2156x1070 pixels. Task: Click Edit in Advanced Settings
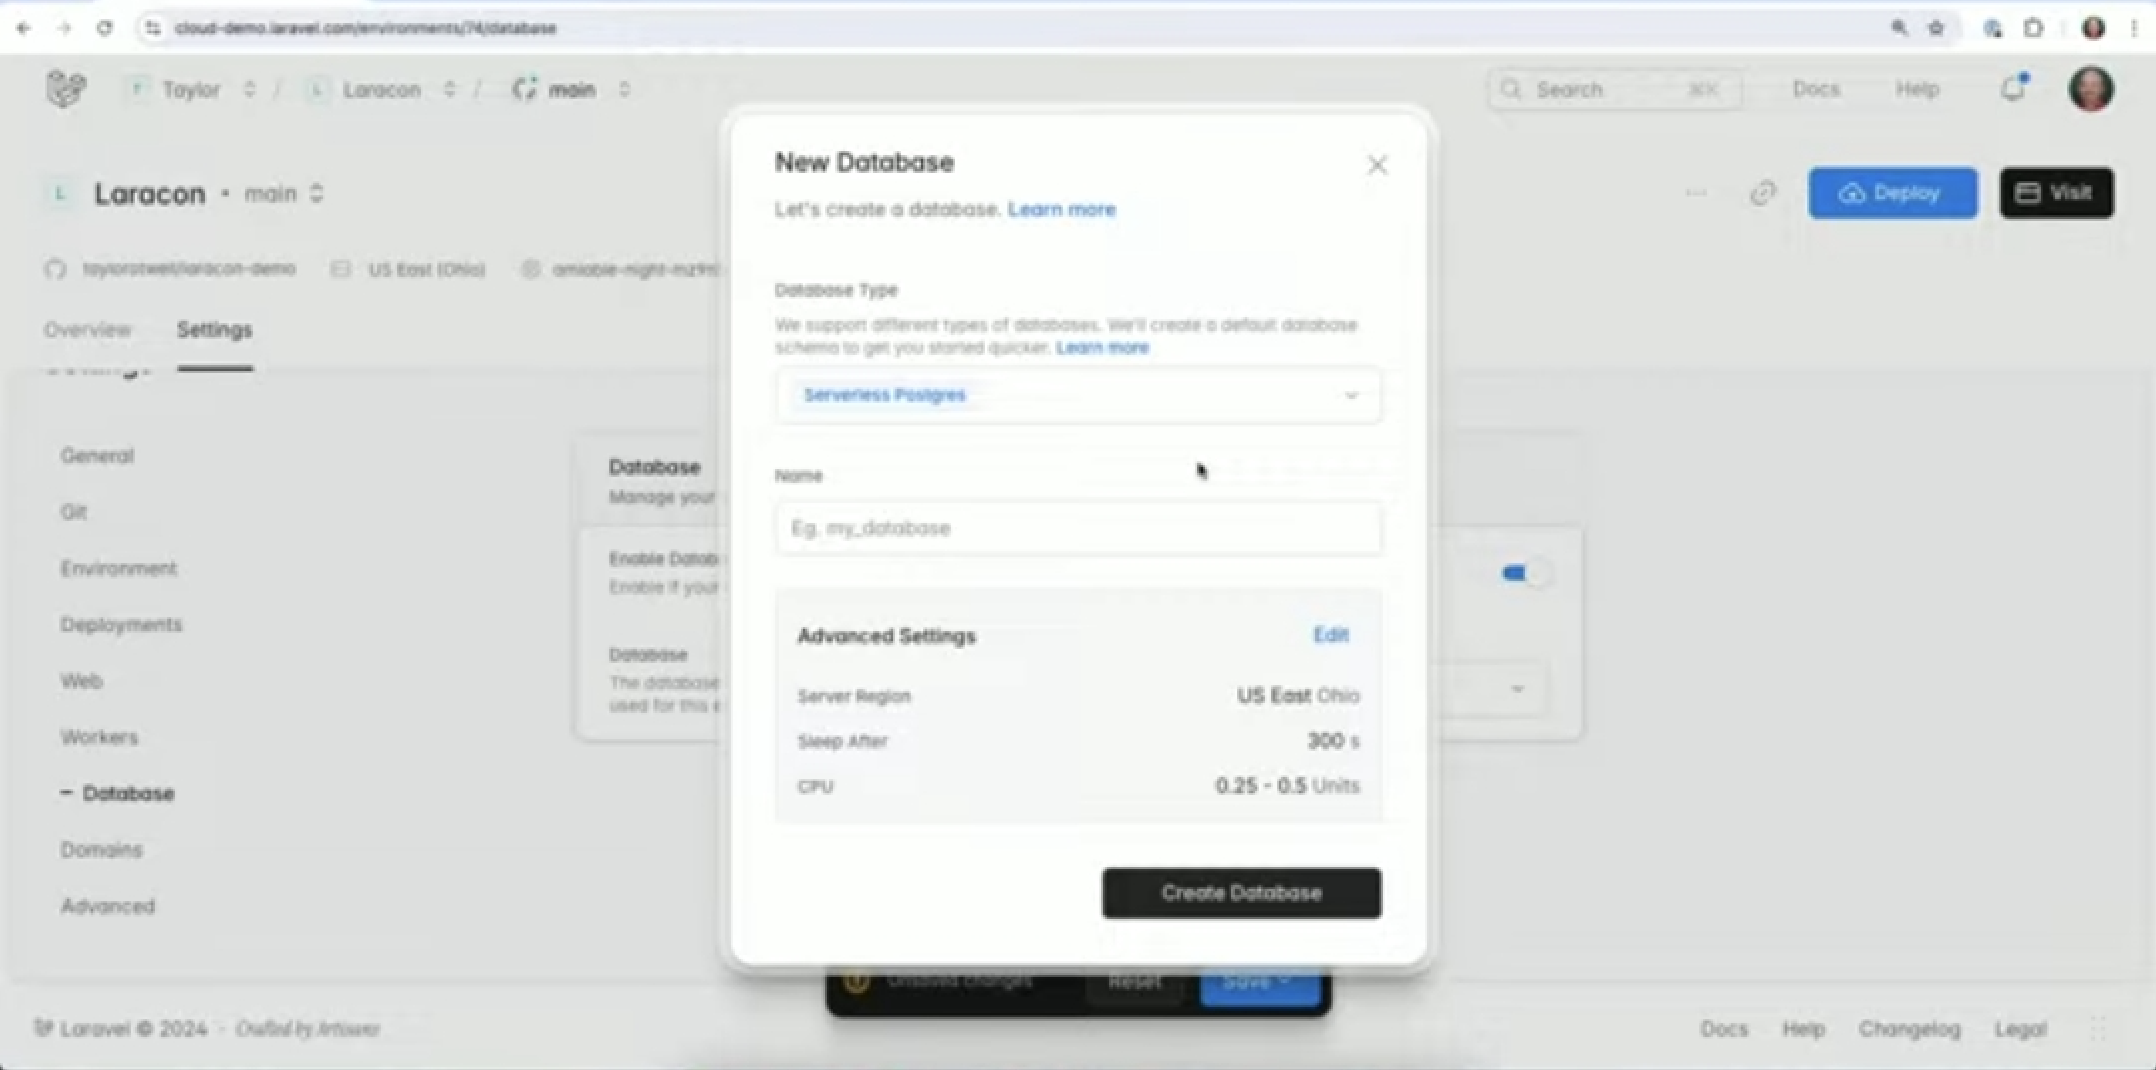(x=1331, y=635)
